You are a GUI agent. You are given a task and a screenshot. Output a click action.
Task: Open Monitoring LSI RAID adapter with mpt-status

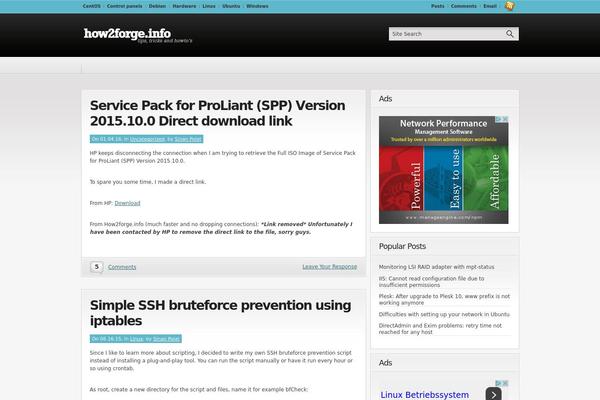point(436,267)
